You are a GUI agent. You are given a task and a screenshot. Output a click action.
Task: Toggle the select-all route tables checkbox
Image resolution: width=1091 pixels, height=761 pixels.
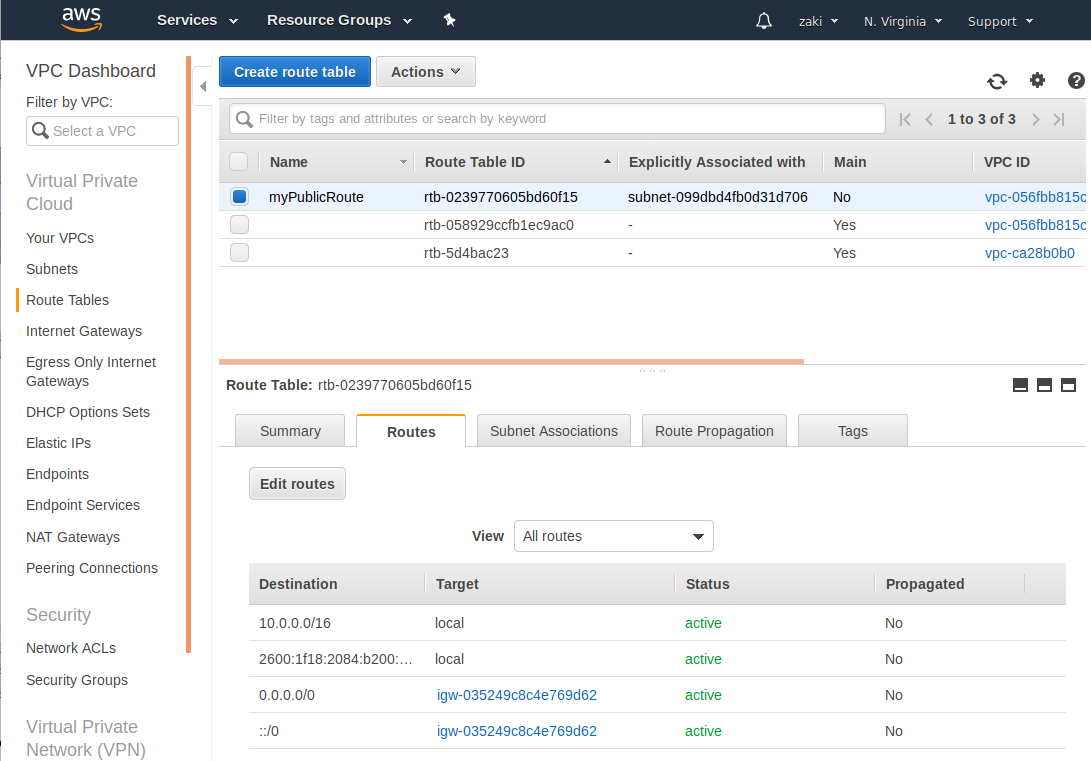[x=239, y=161]
